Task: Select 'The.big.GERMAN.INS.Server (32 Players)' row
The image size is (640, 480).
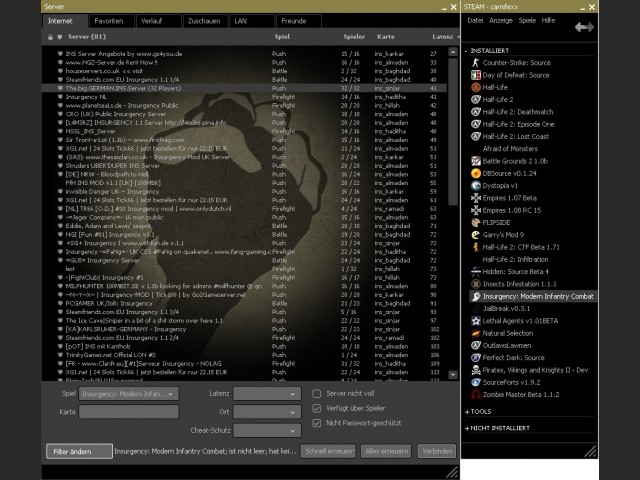Action: 244,88
